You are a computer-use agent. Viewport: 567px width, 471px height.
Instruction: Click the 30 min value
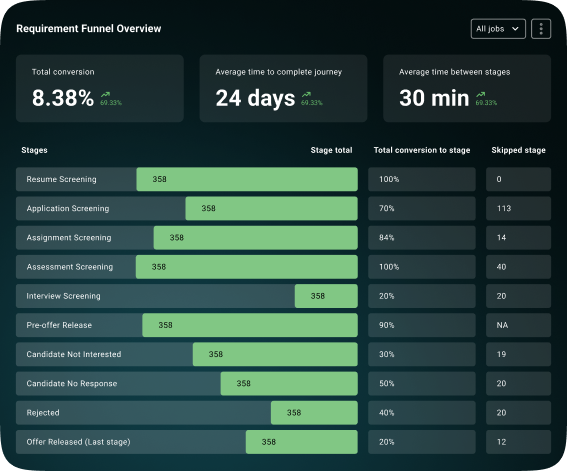coord(434,98)
